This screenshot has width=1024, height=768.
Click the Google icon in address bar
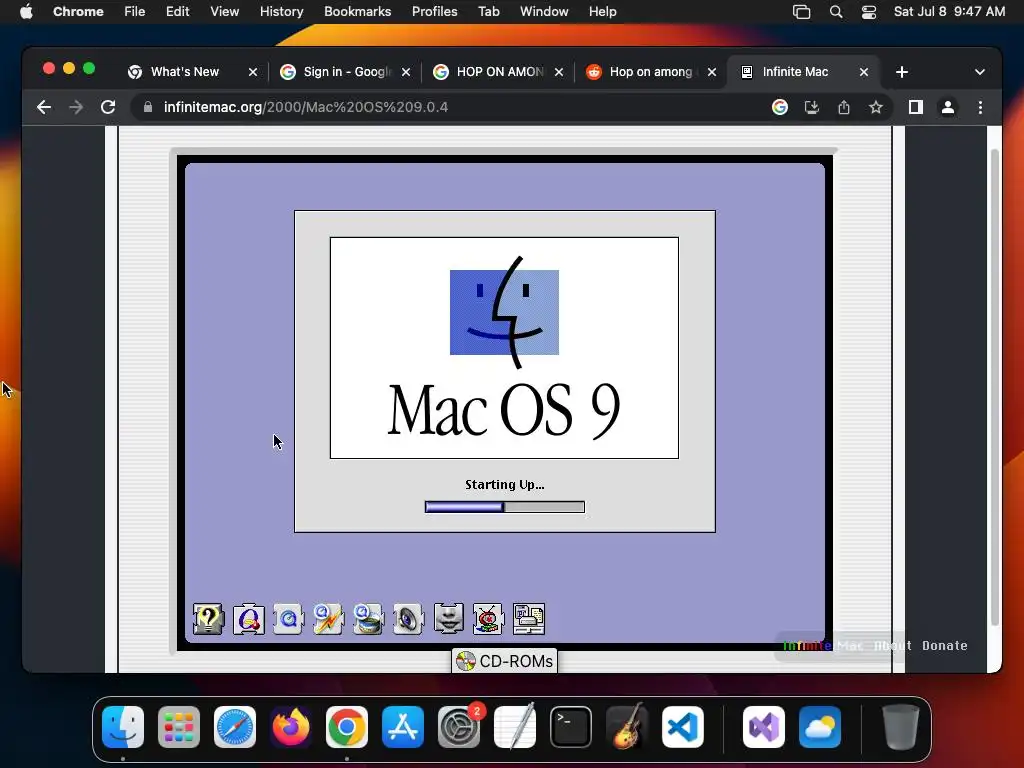pos(780,107)
